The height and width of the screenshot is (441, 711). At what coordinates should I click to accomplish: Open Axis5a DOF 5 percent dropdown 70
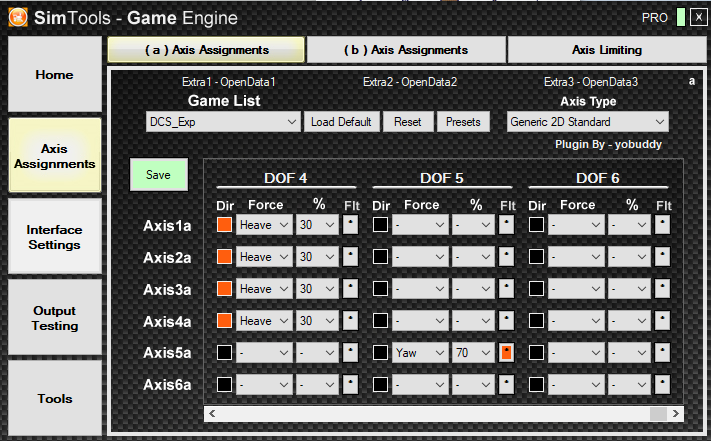coord(473,353)
